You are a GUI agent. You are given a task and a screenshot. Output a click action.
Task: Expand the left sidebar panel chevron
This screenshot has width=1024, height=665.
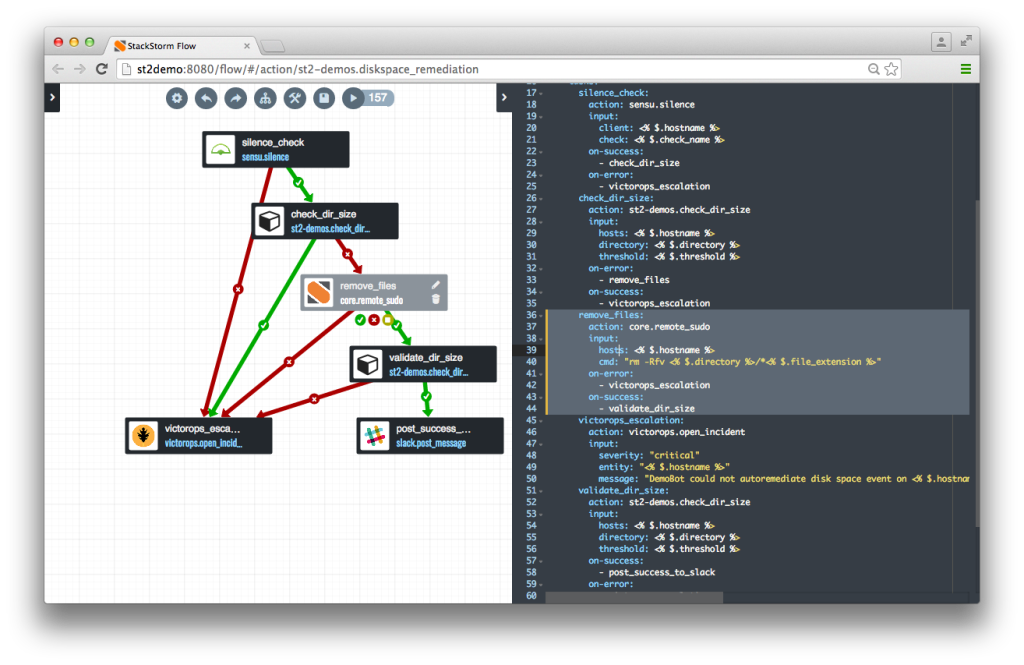(52, 98)
